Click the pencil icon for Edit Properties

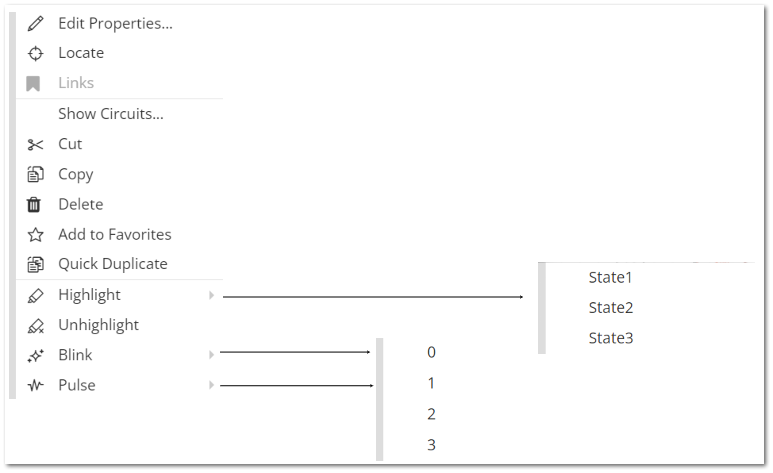click(35, 23)
